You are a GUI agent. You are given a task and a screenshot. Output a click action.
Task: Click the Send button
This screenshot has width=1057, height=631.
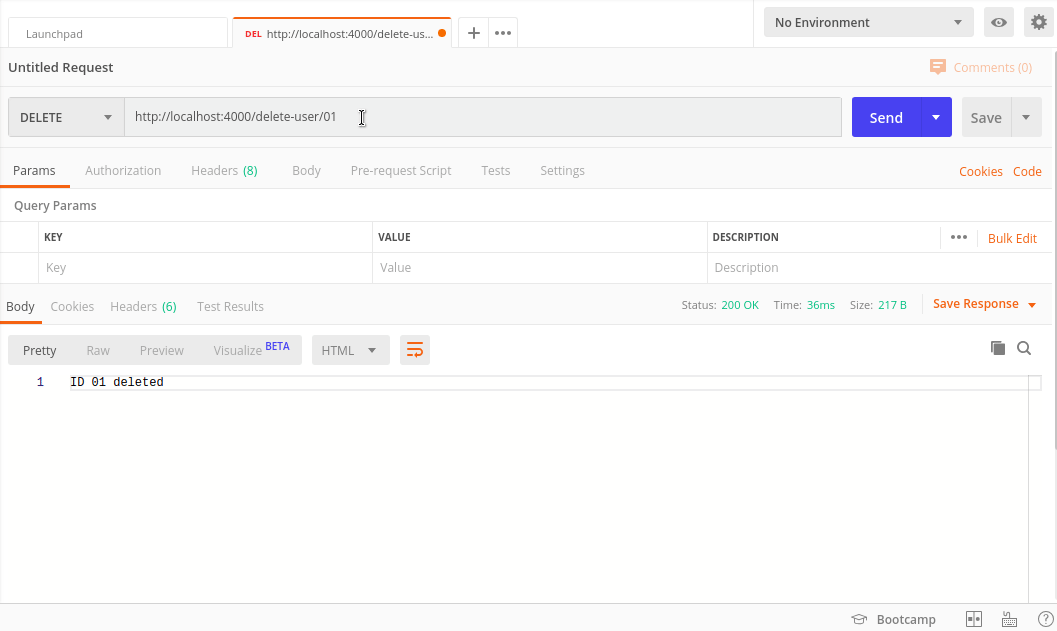coord(886,117)
